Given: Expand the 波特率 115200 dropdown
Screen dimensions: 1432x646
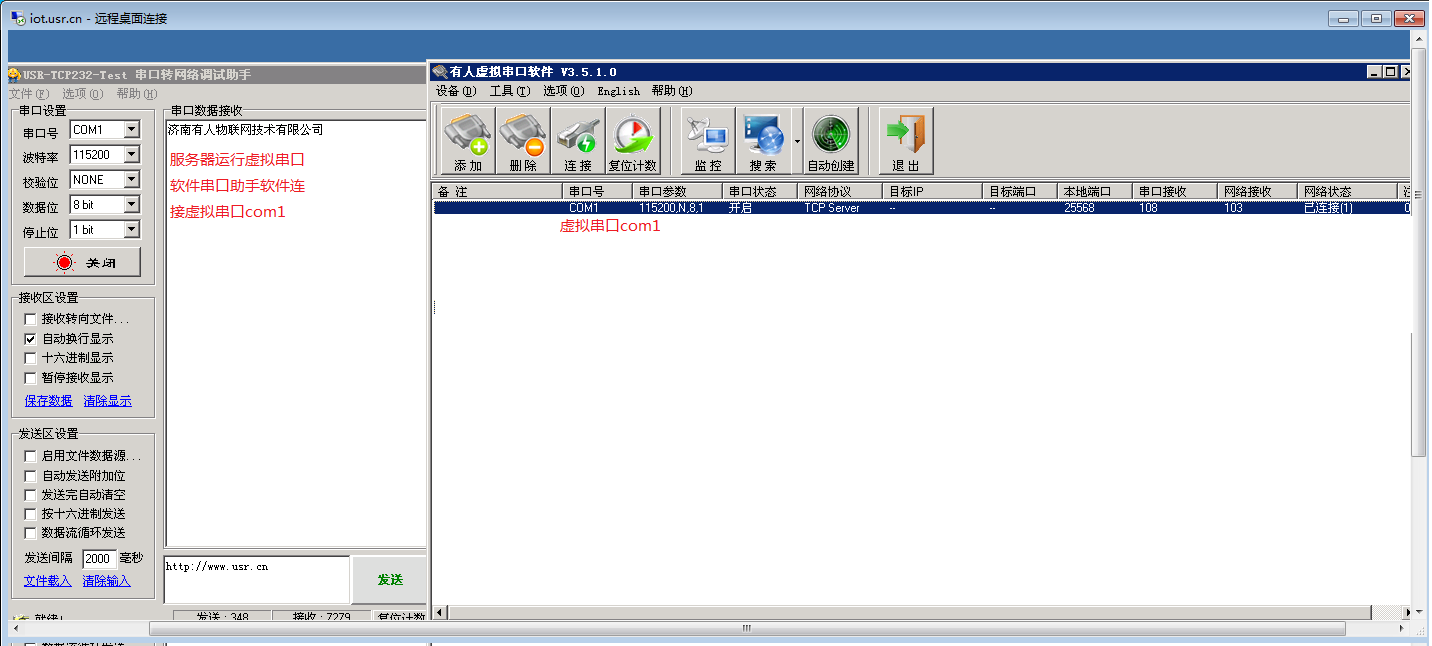Looking at the screenshot, I should coord(131,155).
